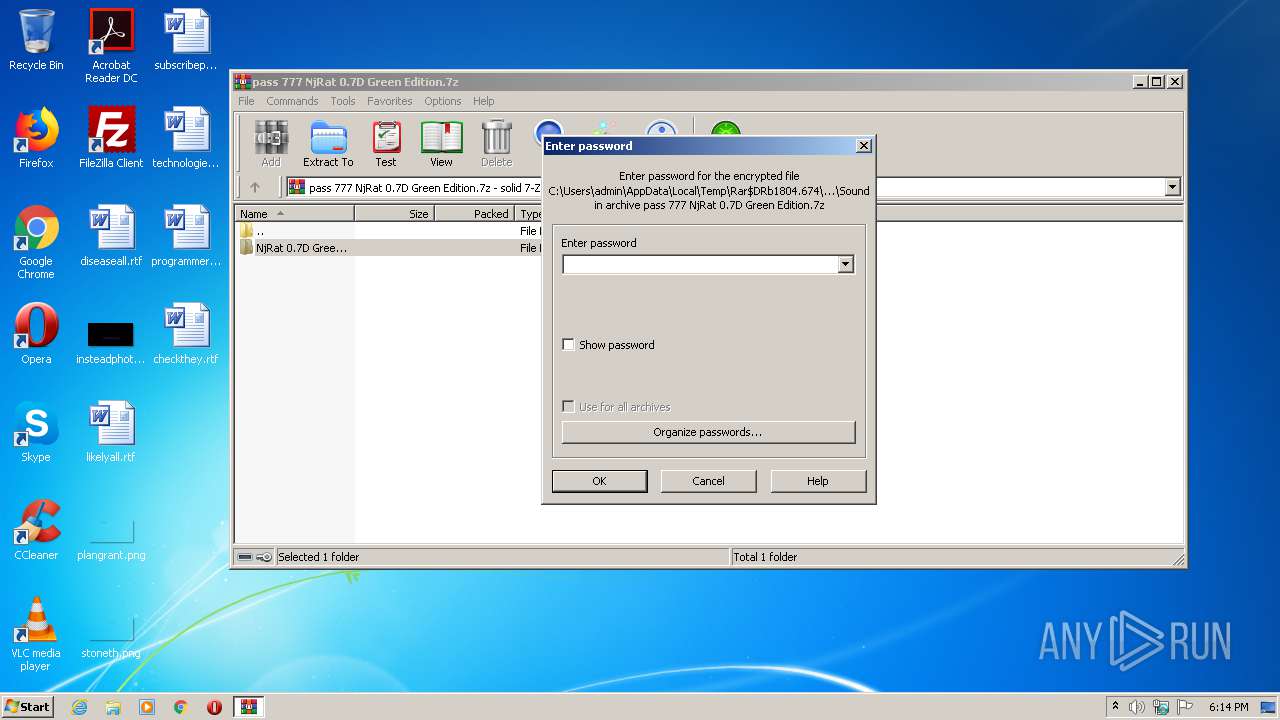Click the drive/key icon in status bar
The height and width of the screenshot is (720, 1280).
(x=255, y=557)
